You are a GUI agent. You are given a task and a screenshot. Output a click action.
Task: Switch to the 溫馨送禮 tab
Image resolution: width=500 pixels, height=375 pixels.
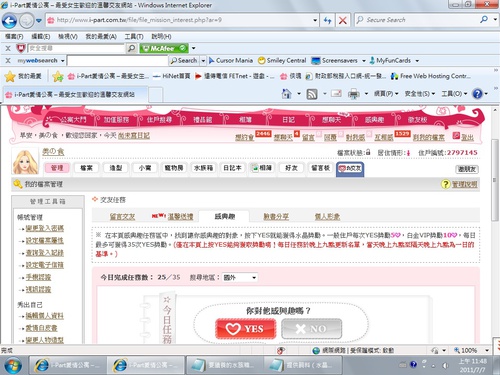coord(180,217)
